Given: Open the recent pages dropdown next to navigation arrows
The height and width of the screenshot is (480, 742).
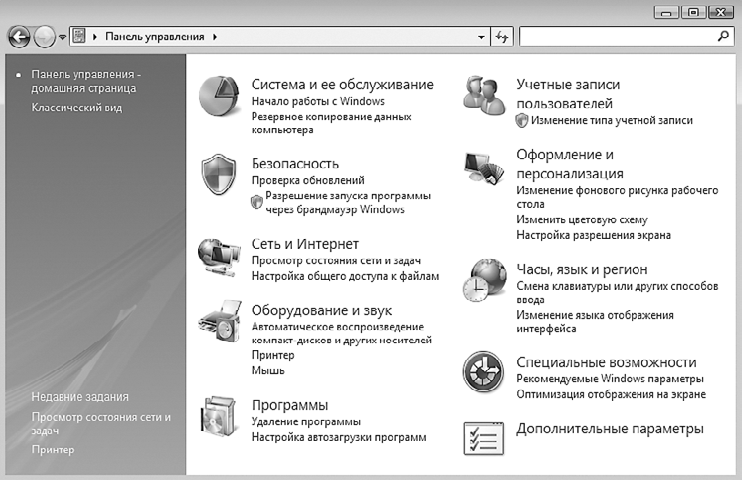Looking at the screenshot, I should point(63,37).
